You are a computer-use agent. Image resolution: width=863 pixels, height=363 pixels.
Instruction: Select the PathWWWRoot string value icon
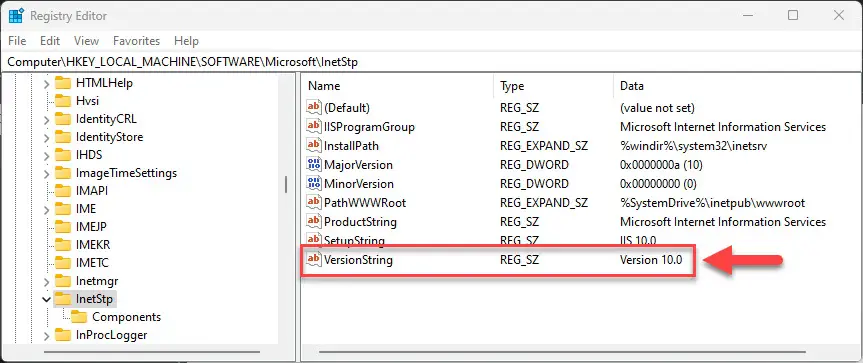click(314, 202)
